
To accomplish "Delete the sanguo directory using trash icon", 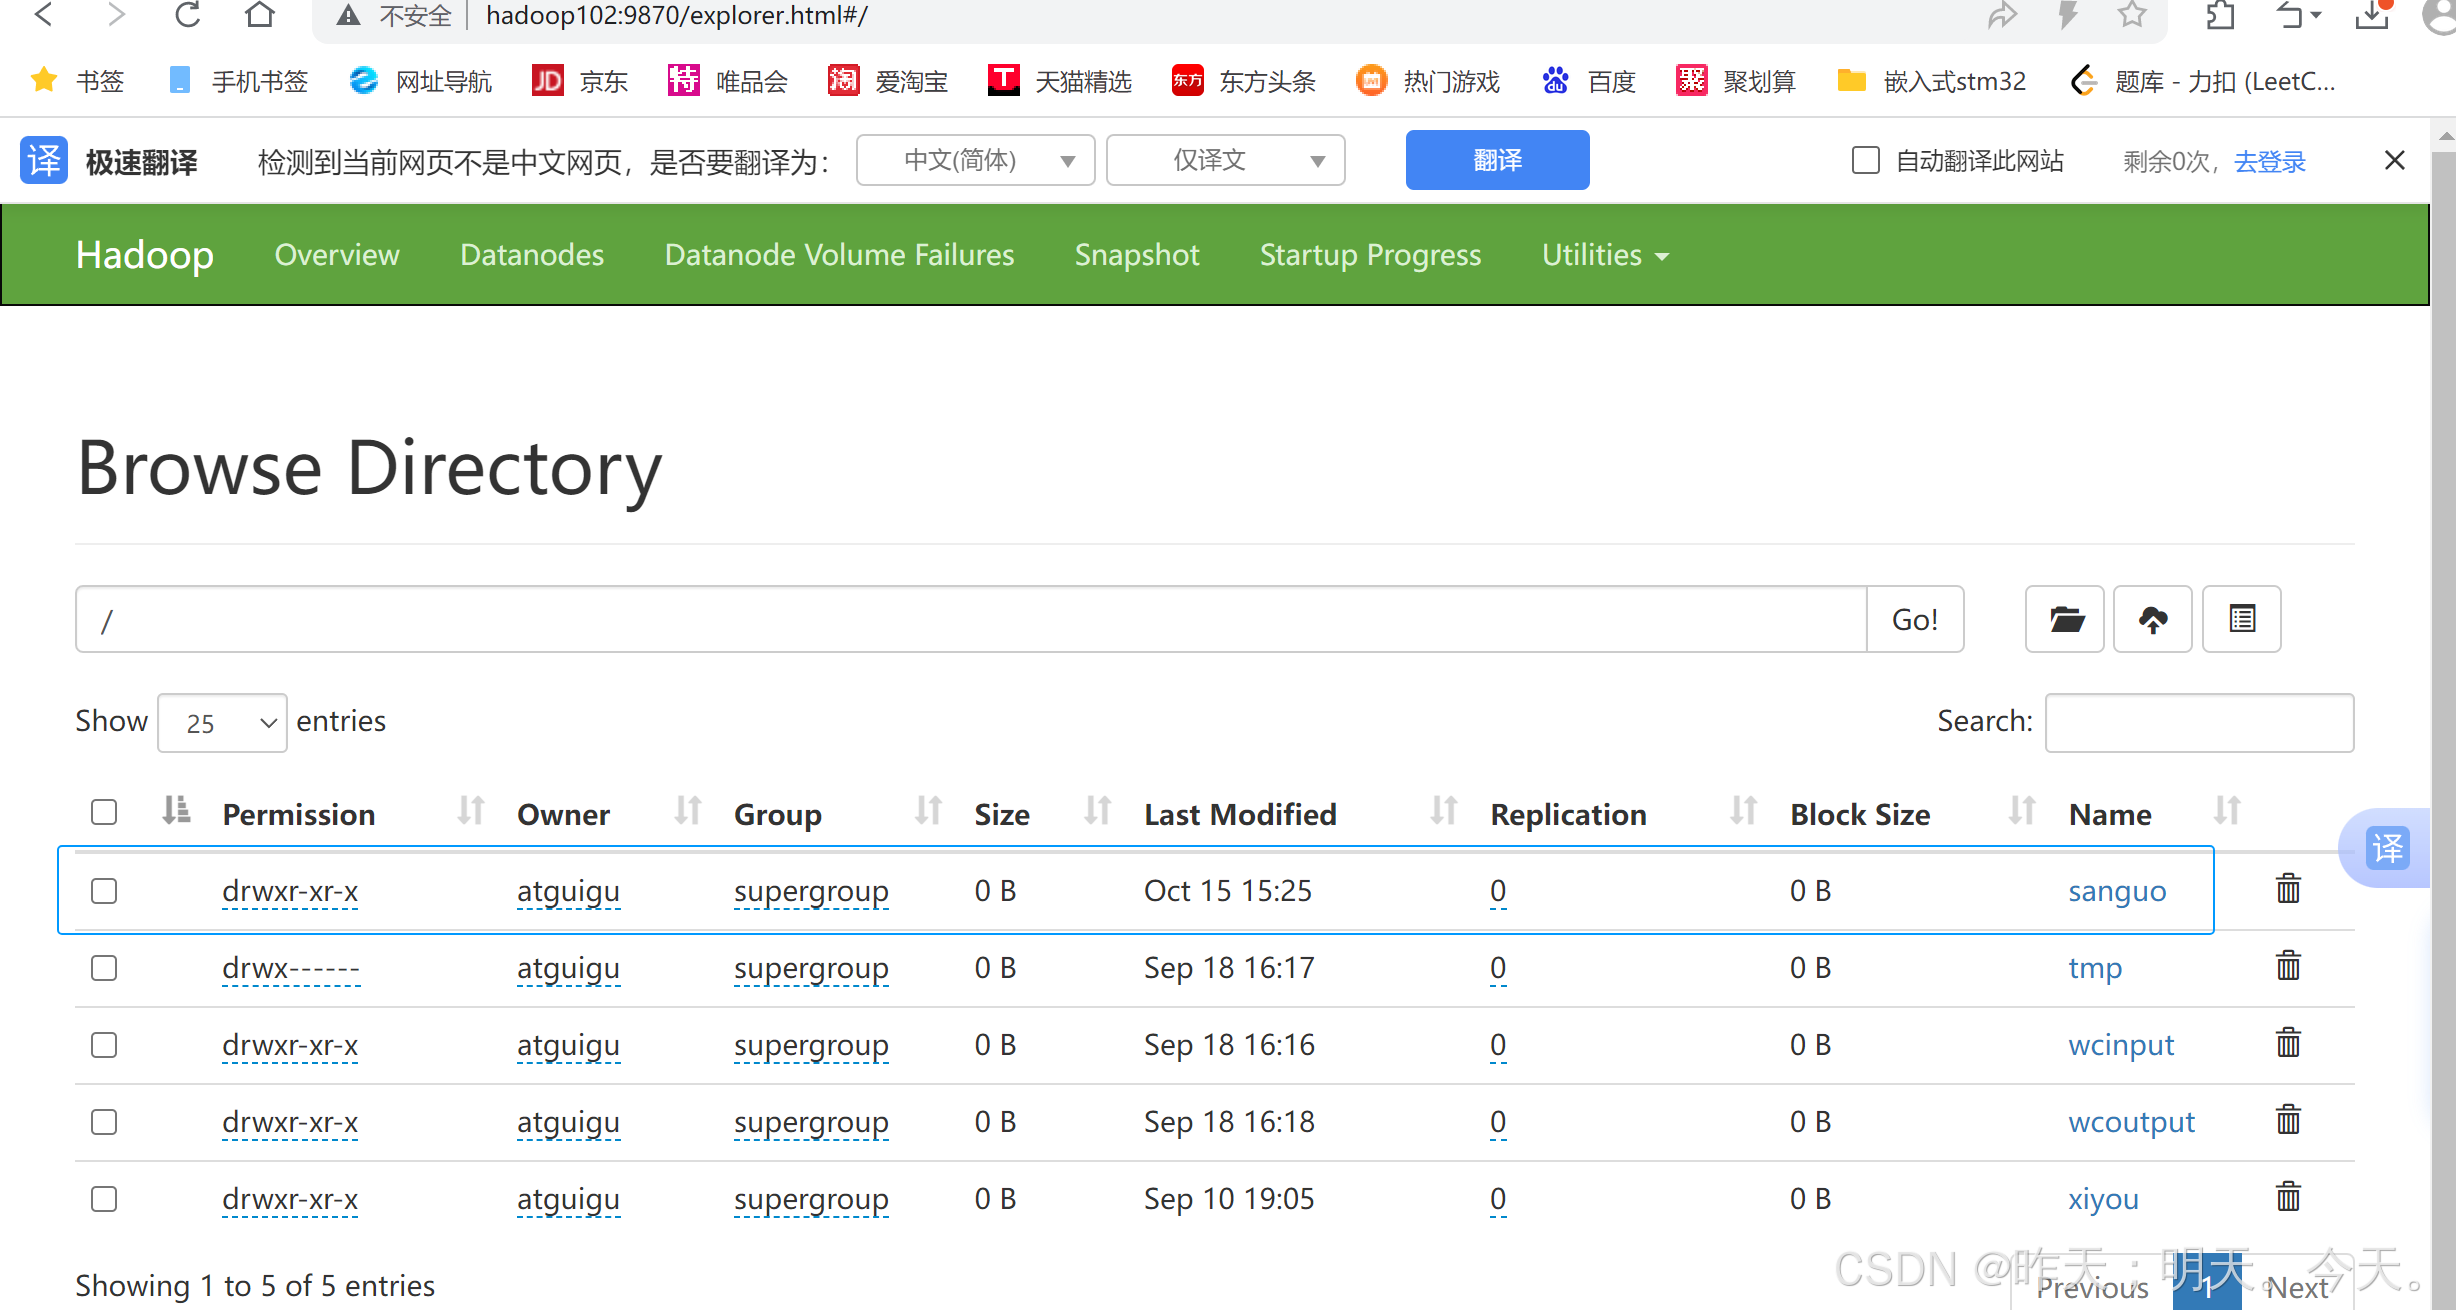I will point(2288,888).
